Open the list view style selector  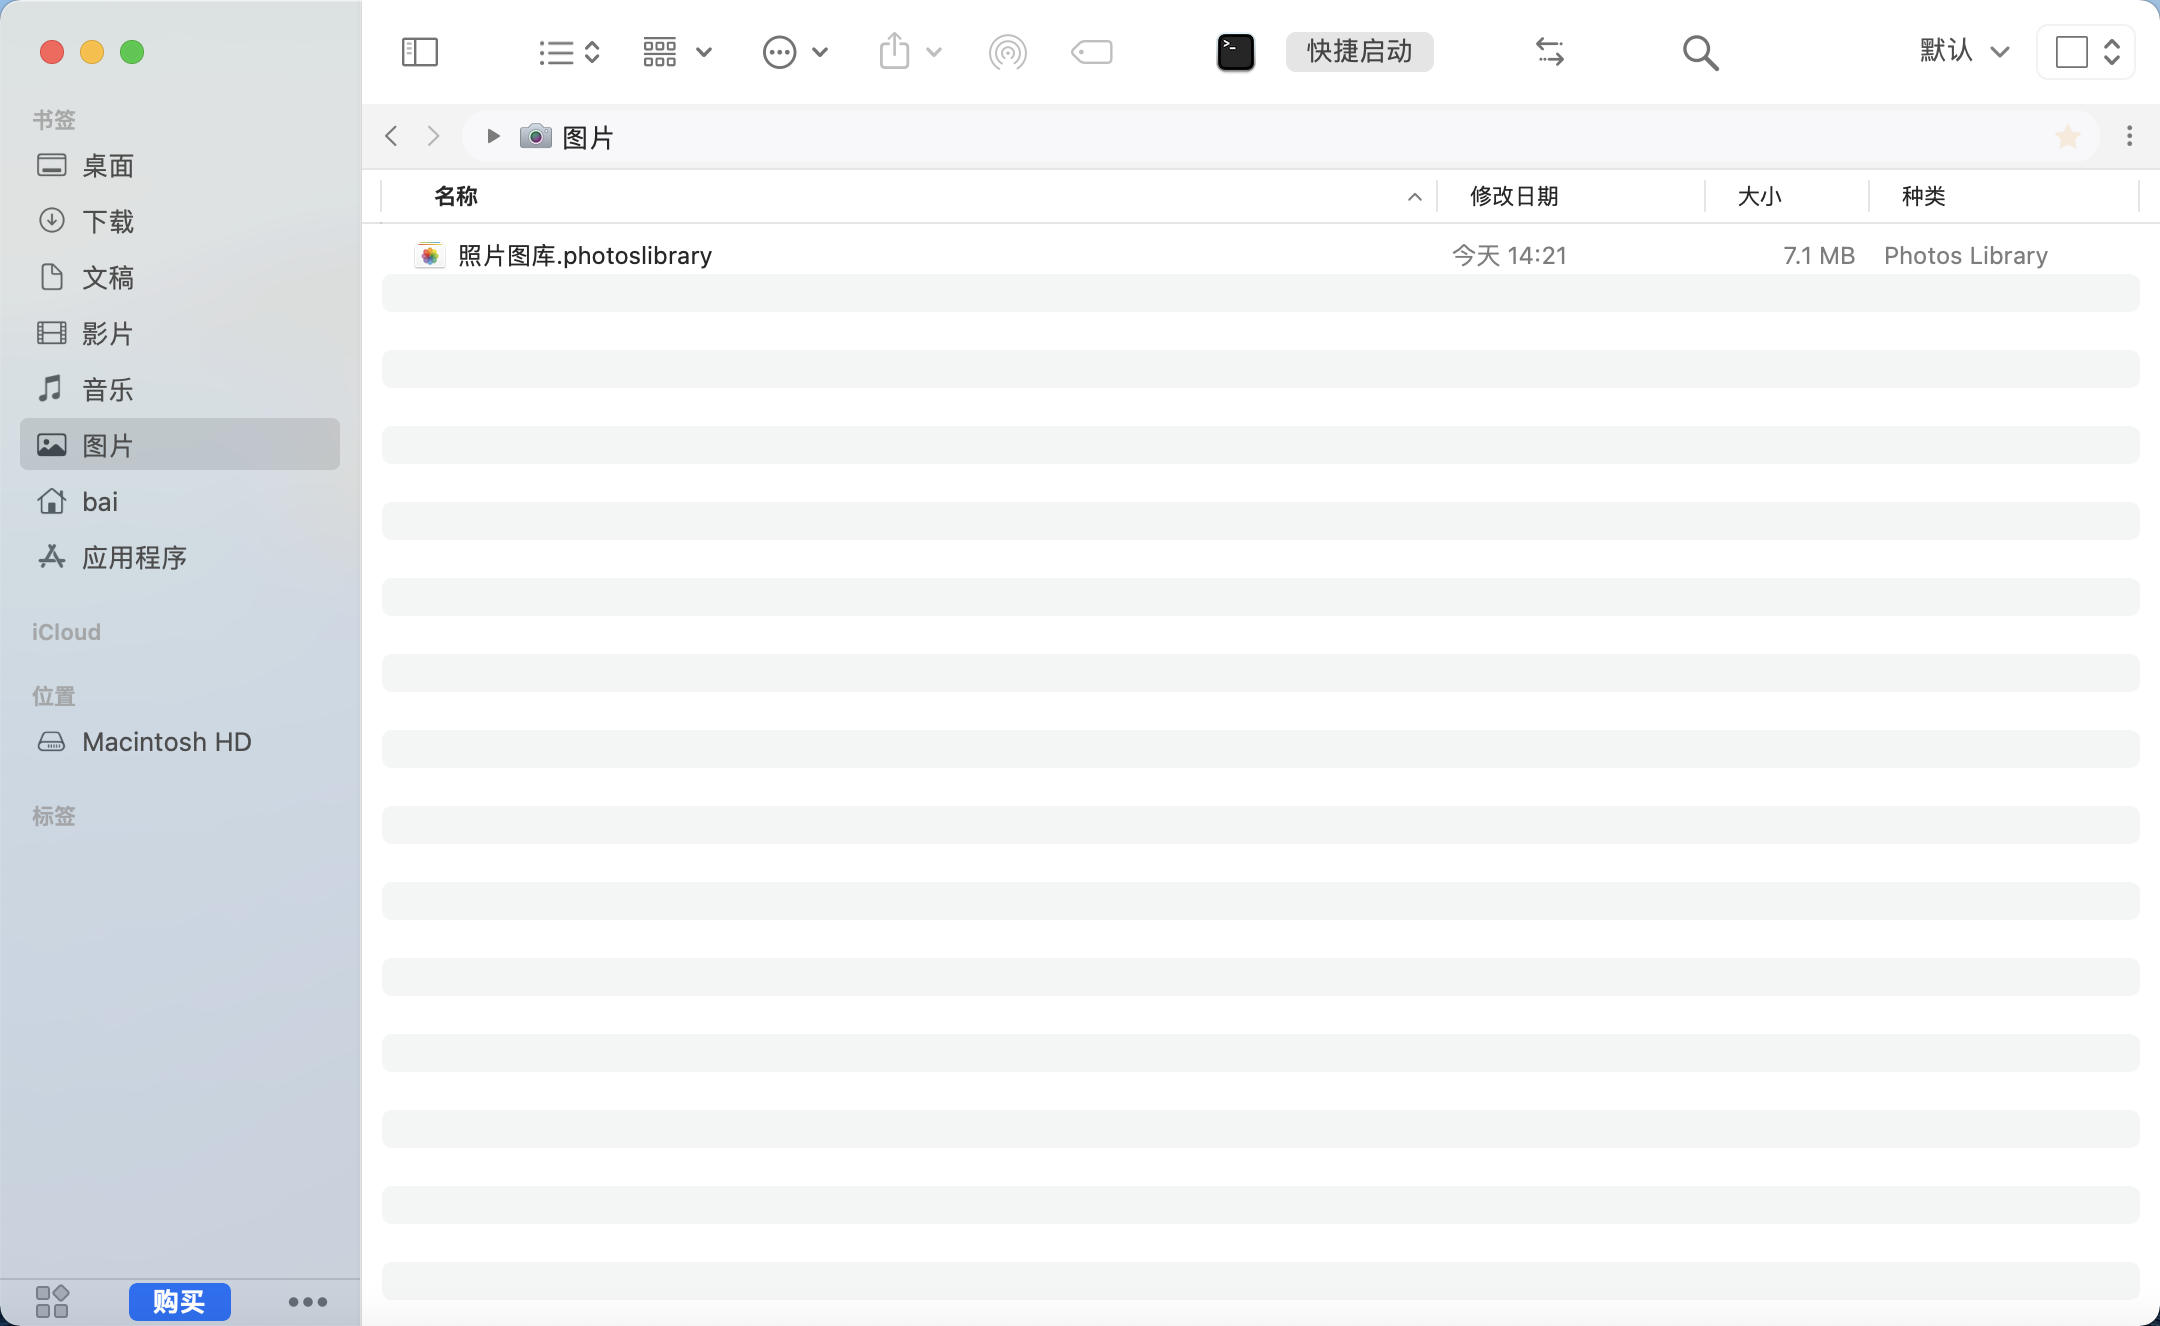pyautogui.click(x=569, y=52)
